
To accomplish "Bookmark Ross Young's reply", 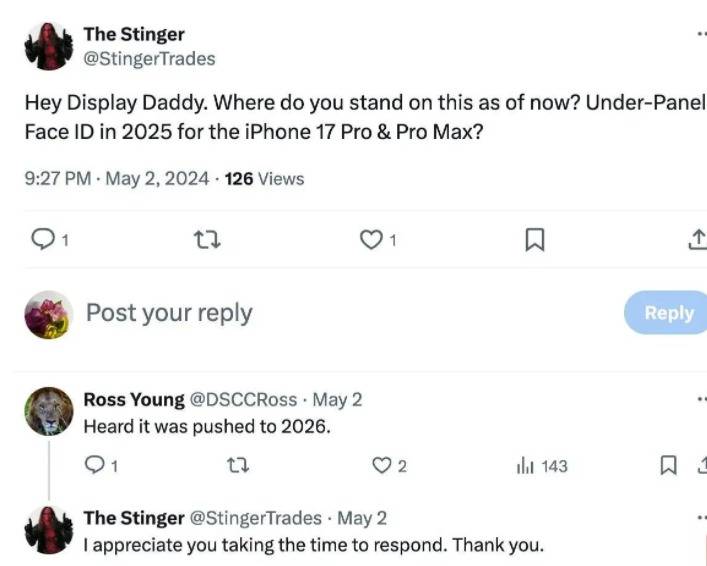I will coord(668,465).
